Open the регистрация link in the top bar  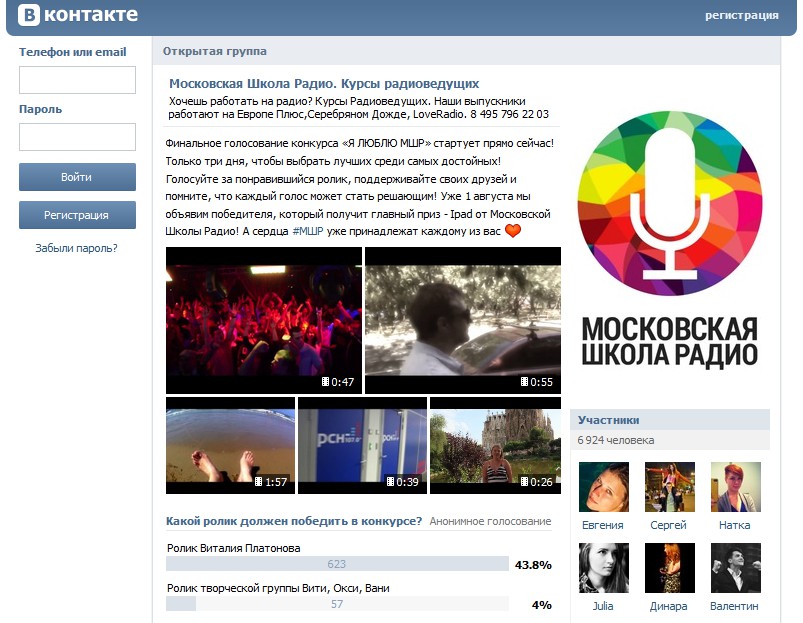742,15
